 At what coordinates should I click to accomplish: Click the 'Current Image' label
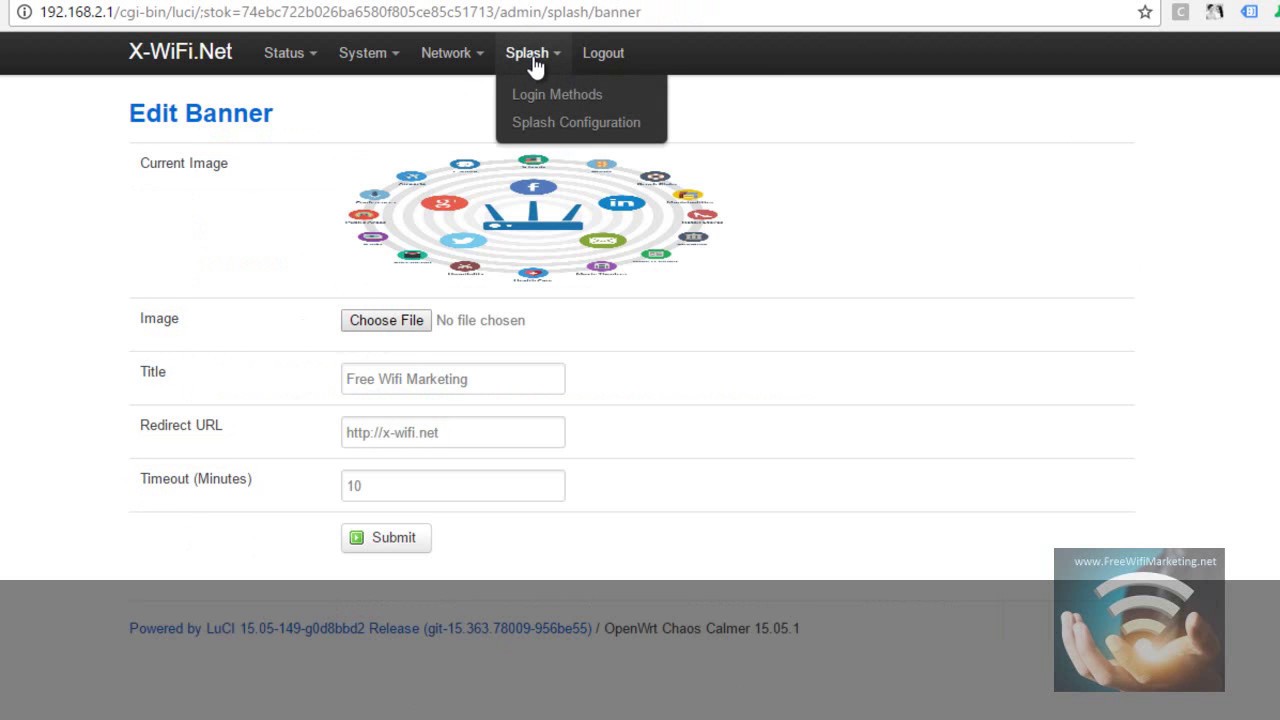pyautogui.click(x=184, y=163)
